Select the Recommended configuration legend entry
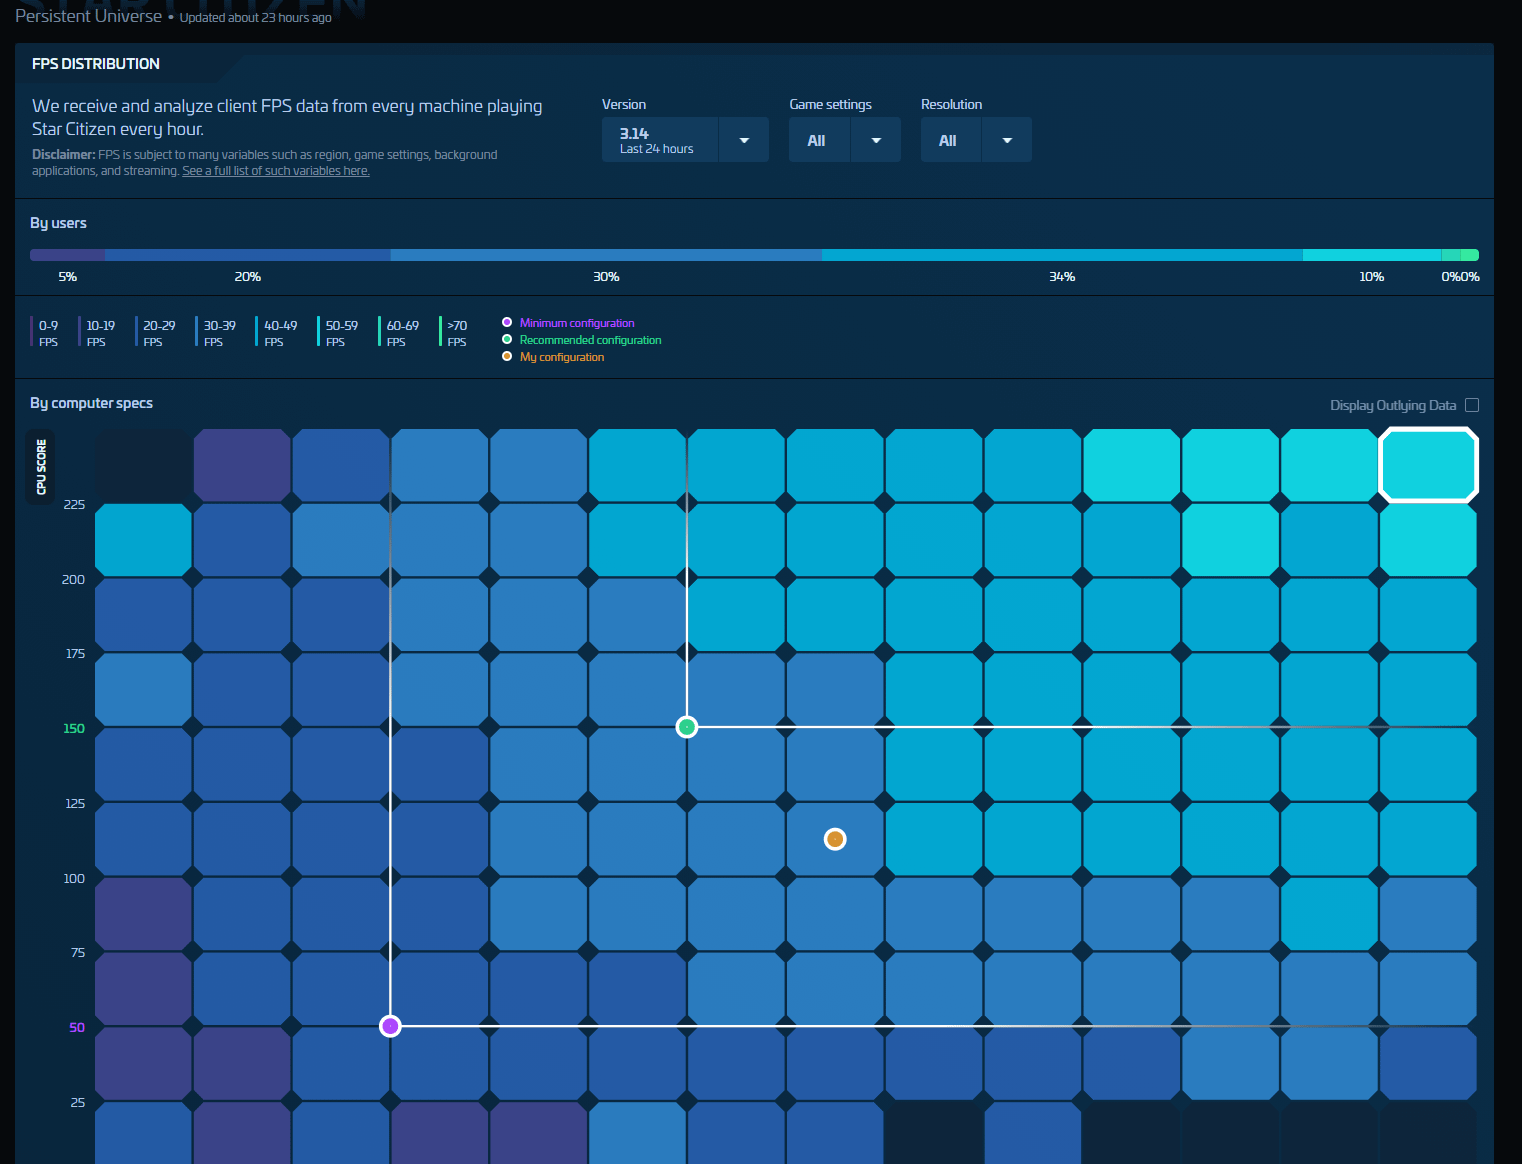Image resolution: width=1522 pixels, height=1164 pixels. 581,340
